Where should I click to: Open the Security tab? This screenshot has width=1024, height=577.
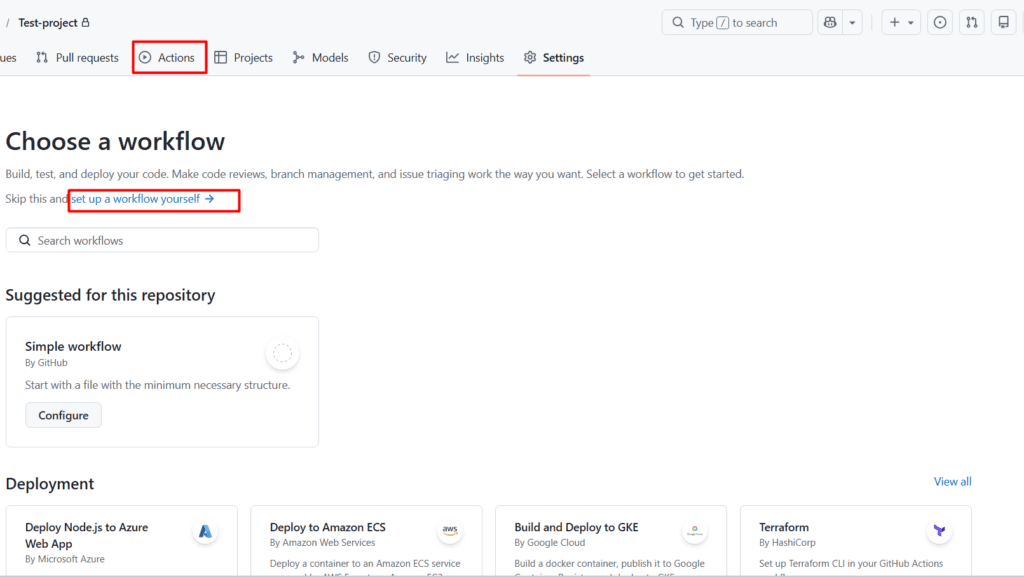point(397,57)
